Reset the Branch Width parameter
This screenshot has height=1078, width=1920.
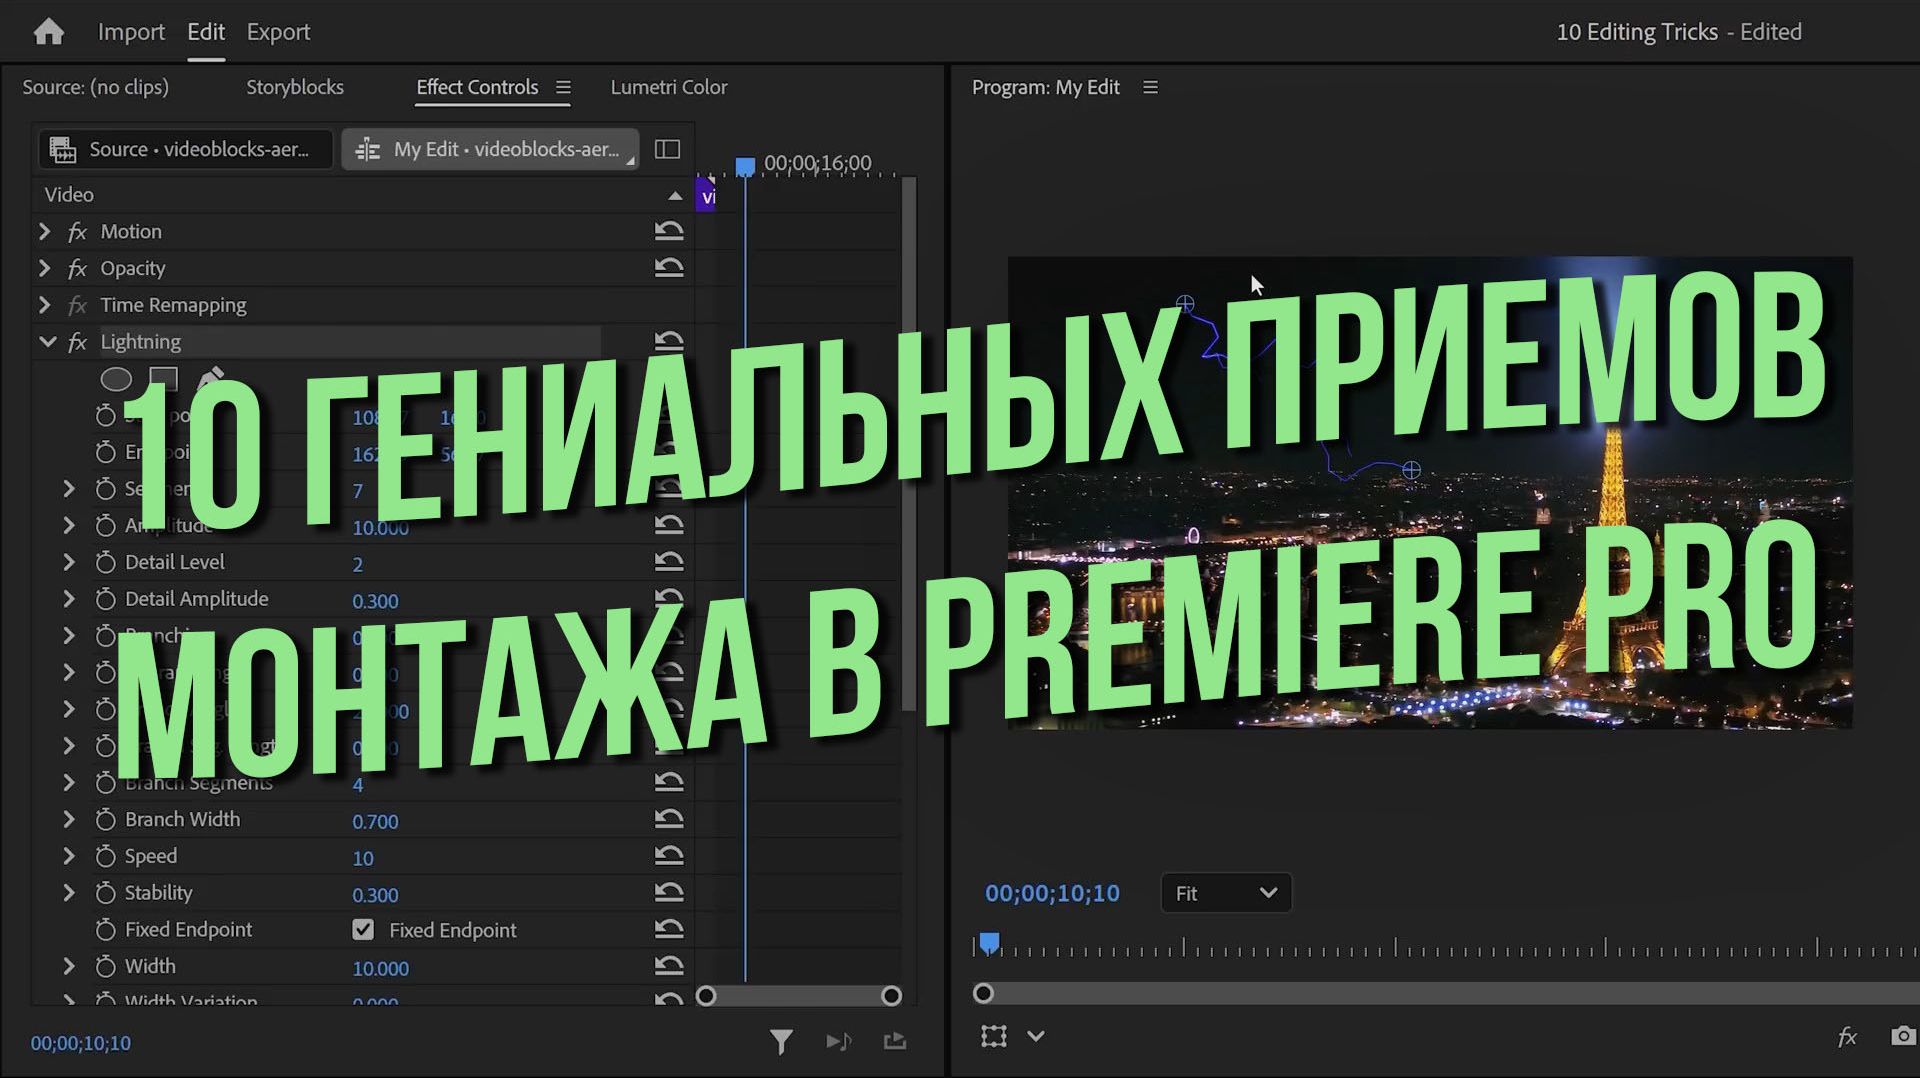tap(669, 819)
